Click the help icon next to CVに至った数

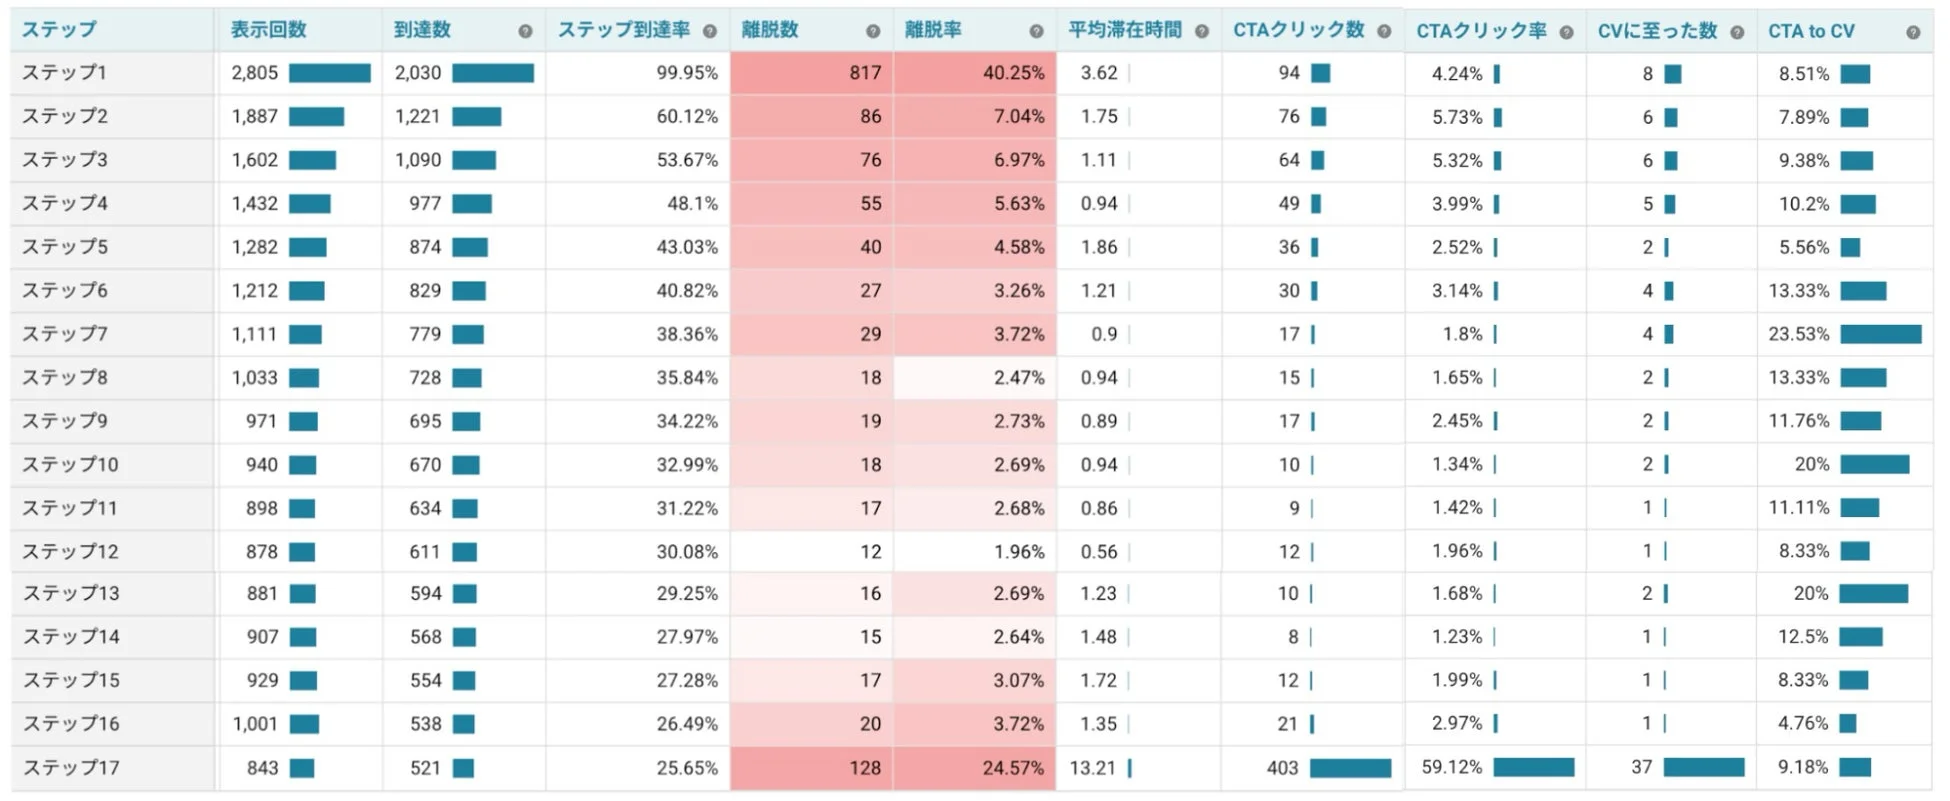[1737, 30]
